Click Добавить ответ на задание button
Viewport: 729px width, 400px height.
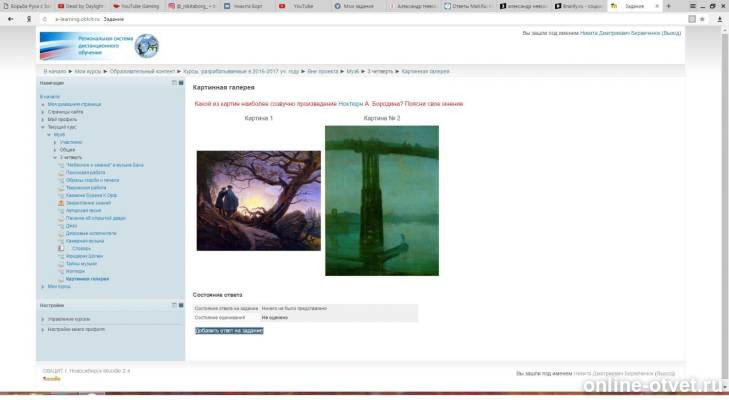click(229, 330)
